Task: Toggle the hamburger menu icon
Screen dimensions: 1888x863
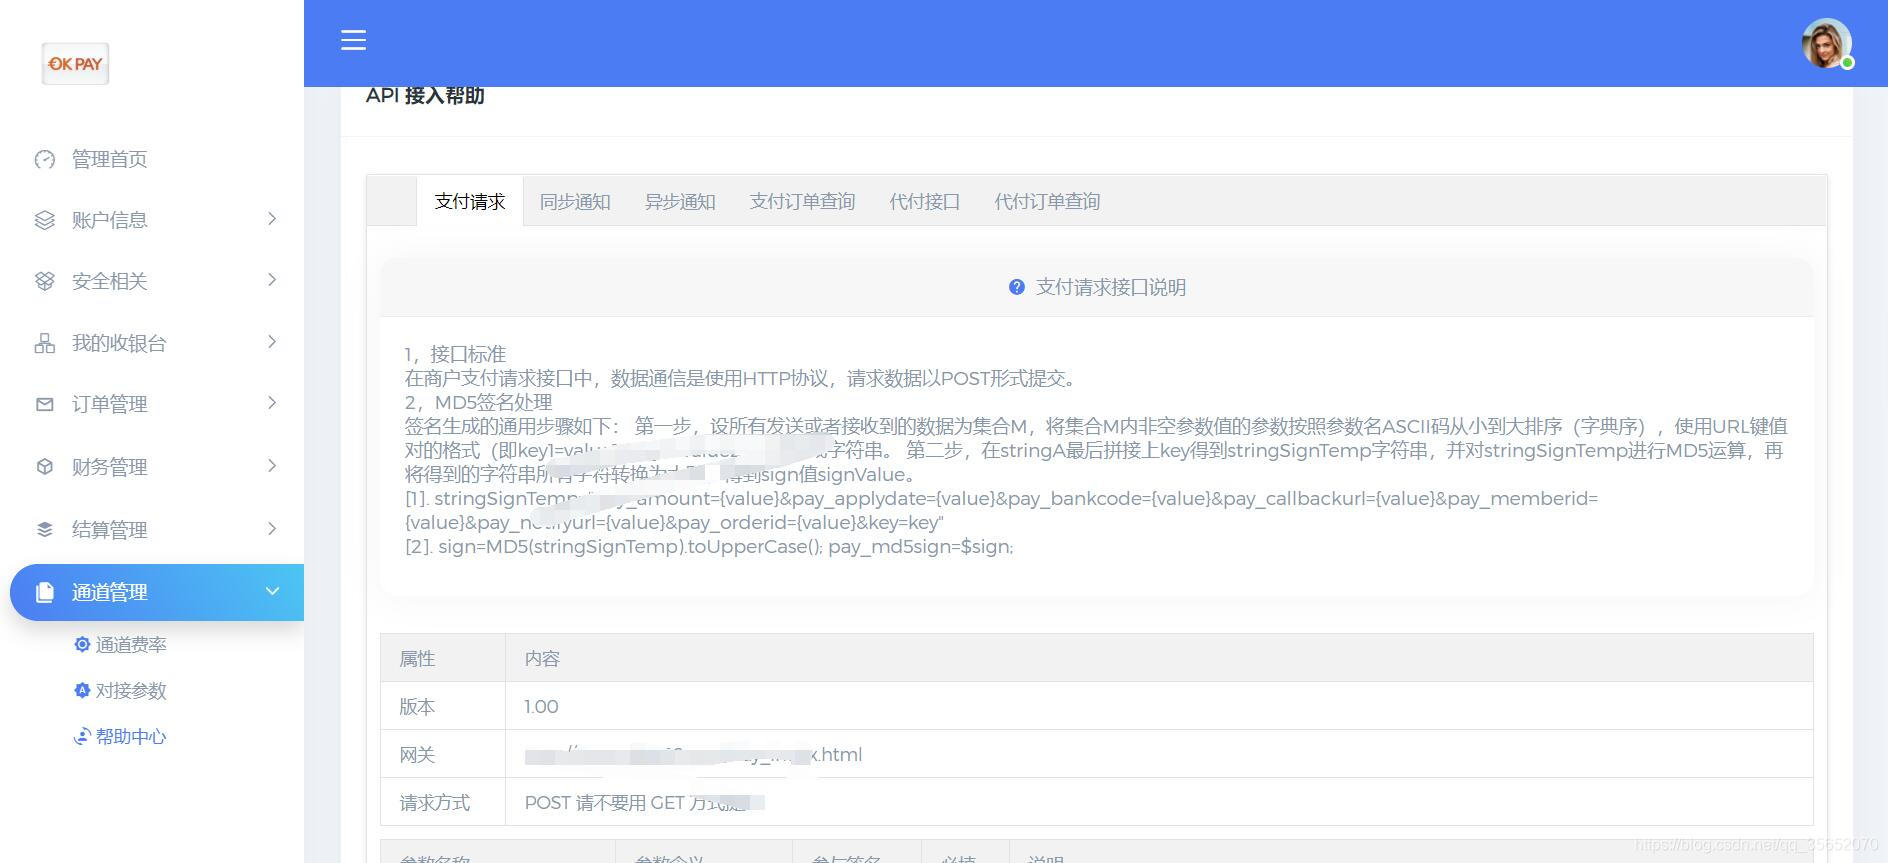Action: click(353, 40)
